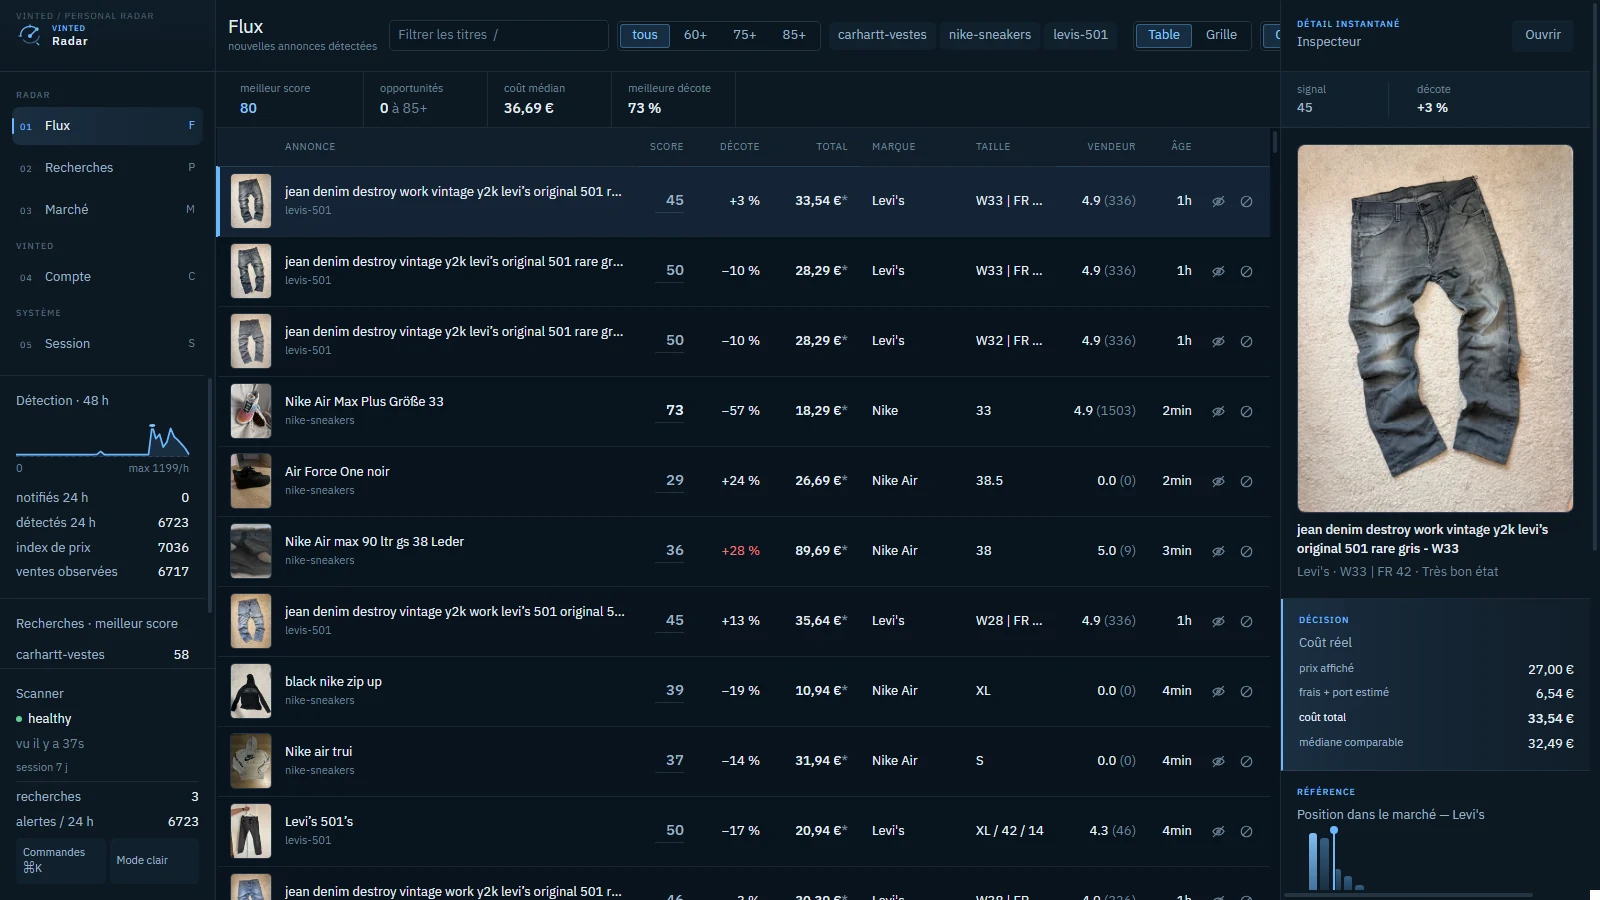Viewport: 1600px width, 900px height.
Task: Block the W33 jean listing with score 50
Action: point(1246,271)
